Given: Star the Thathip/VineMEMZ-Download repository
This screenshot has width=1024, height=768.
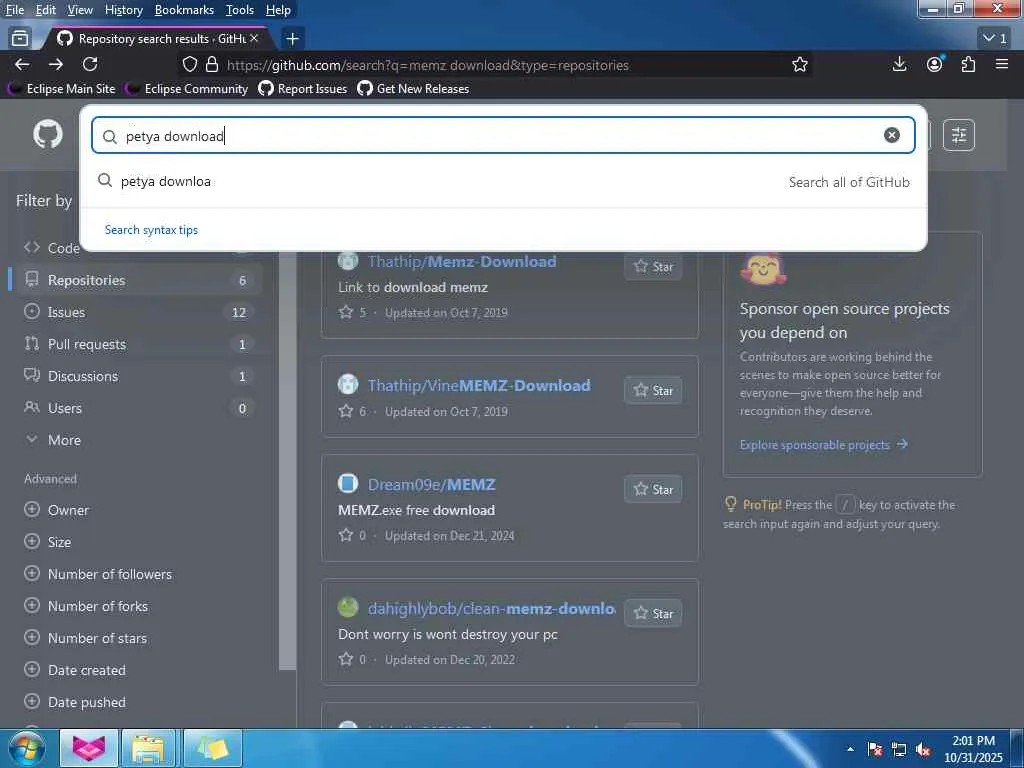Looking at the screenshot, I should click(x=653, y=391).
